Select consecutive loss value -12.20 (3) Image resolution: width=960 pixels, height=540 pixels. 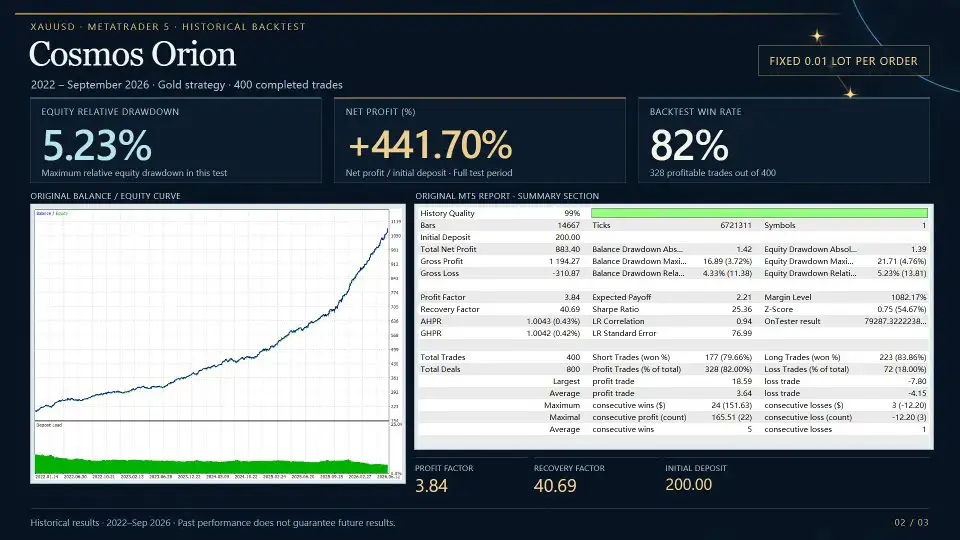point(909,417)
